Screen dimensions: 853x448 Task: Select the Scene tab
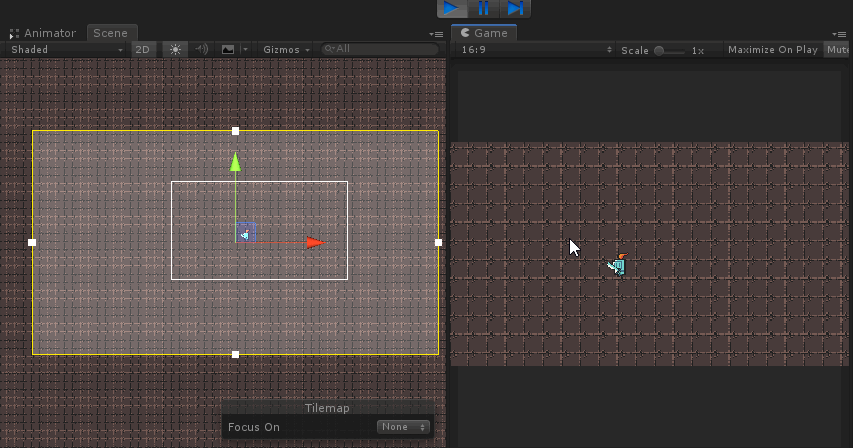(x=110, y=33)
